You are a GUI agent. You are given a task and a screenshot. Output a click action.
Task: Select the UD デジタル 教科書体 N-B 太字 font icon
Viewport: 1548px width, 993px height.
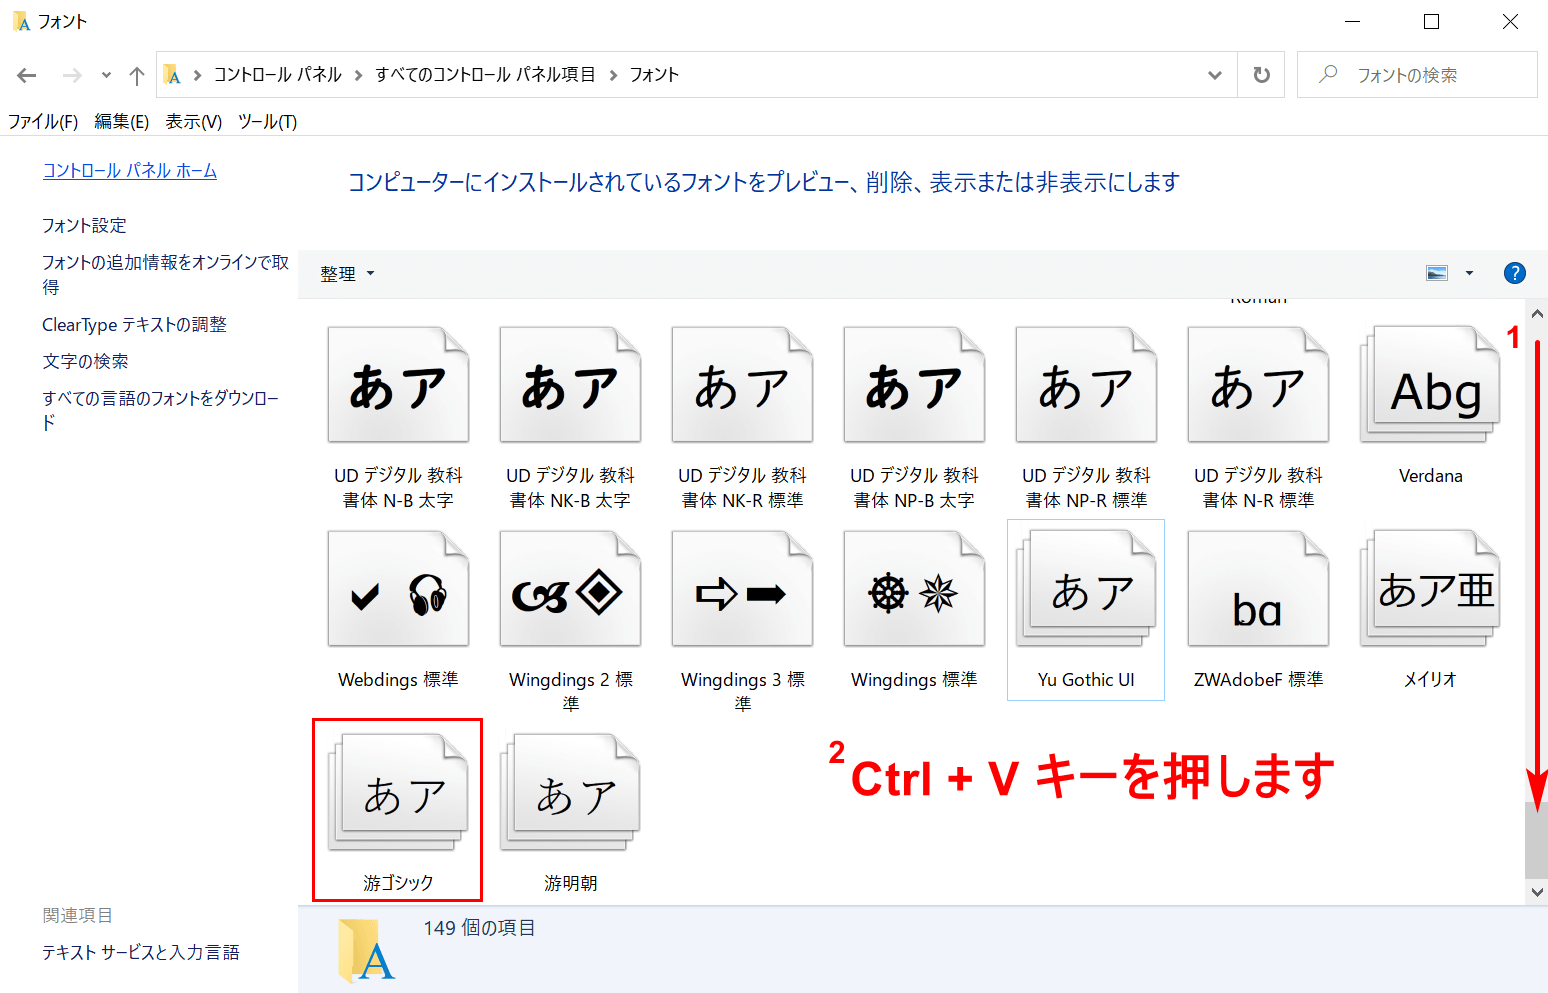[398, 385]
